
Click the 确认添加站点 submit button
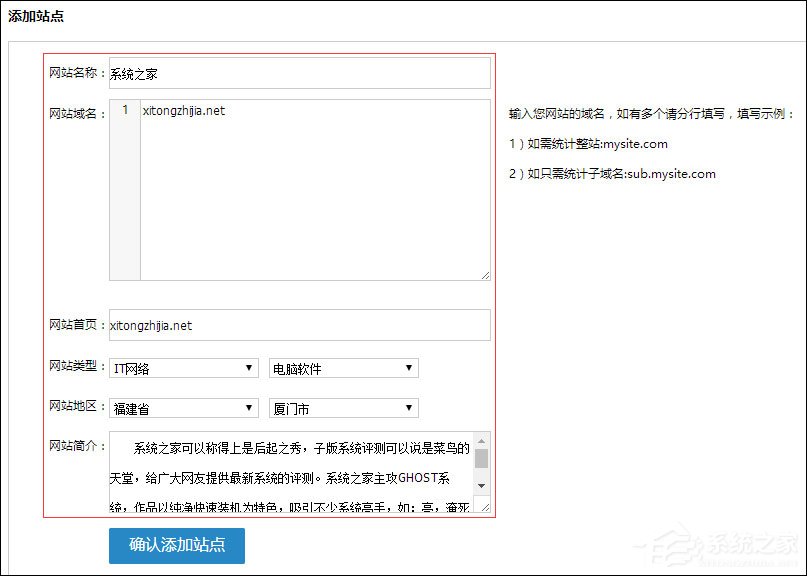176,547
